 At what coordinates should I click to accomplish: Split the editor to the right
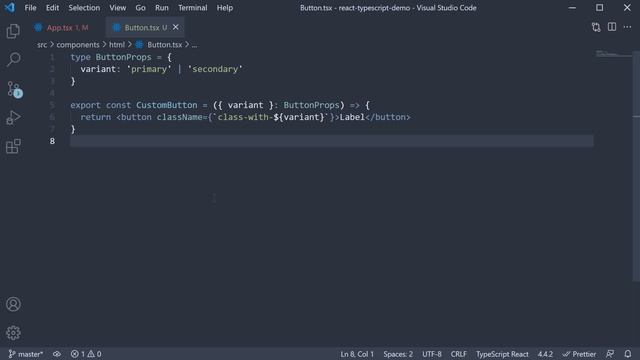612,27
